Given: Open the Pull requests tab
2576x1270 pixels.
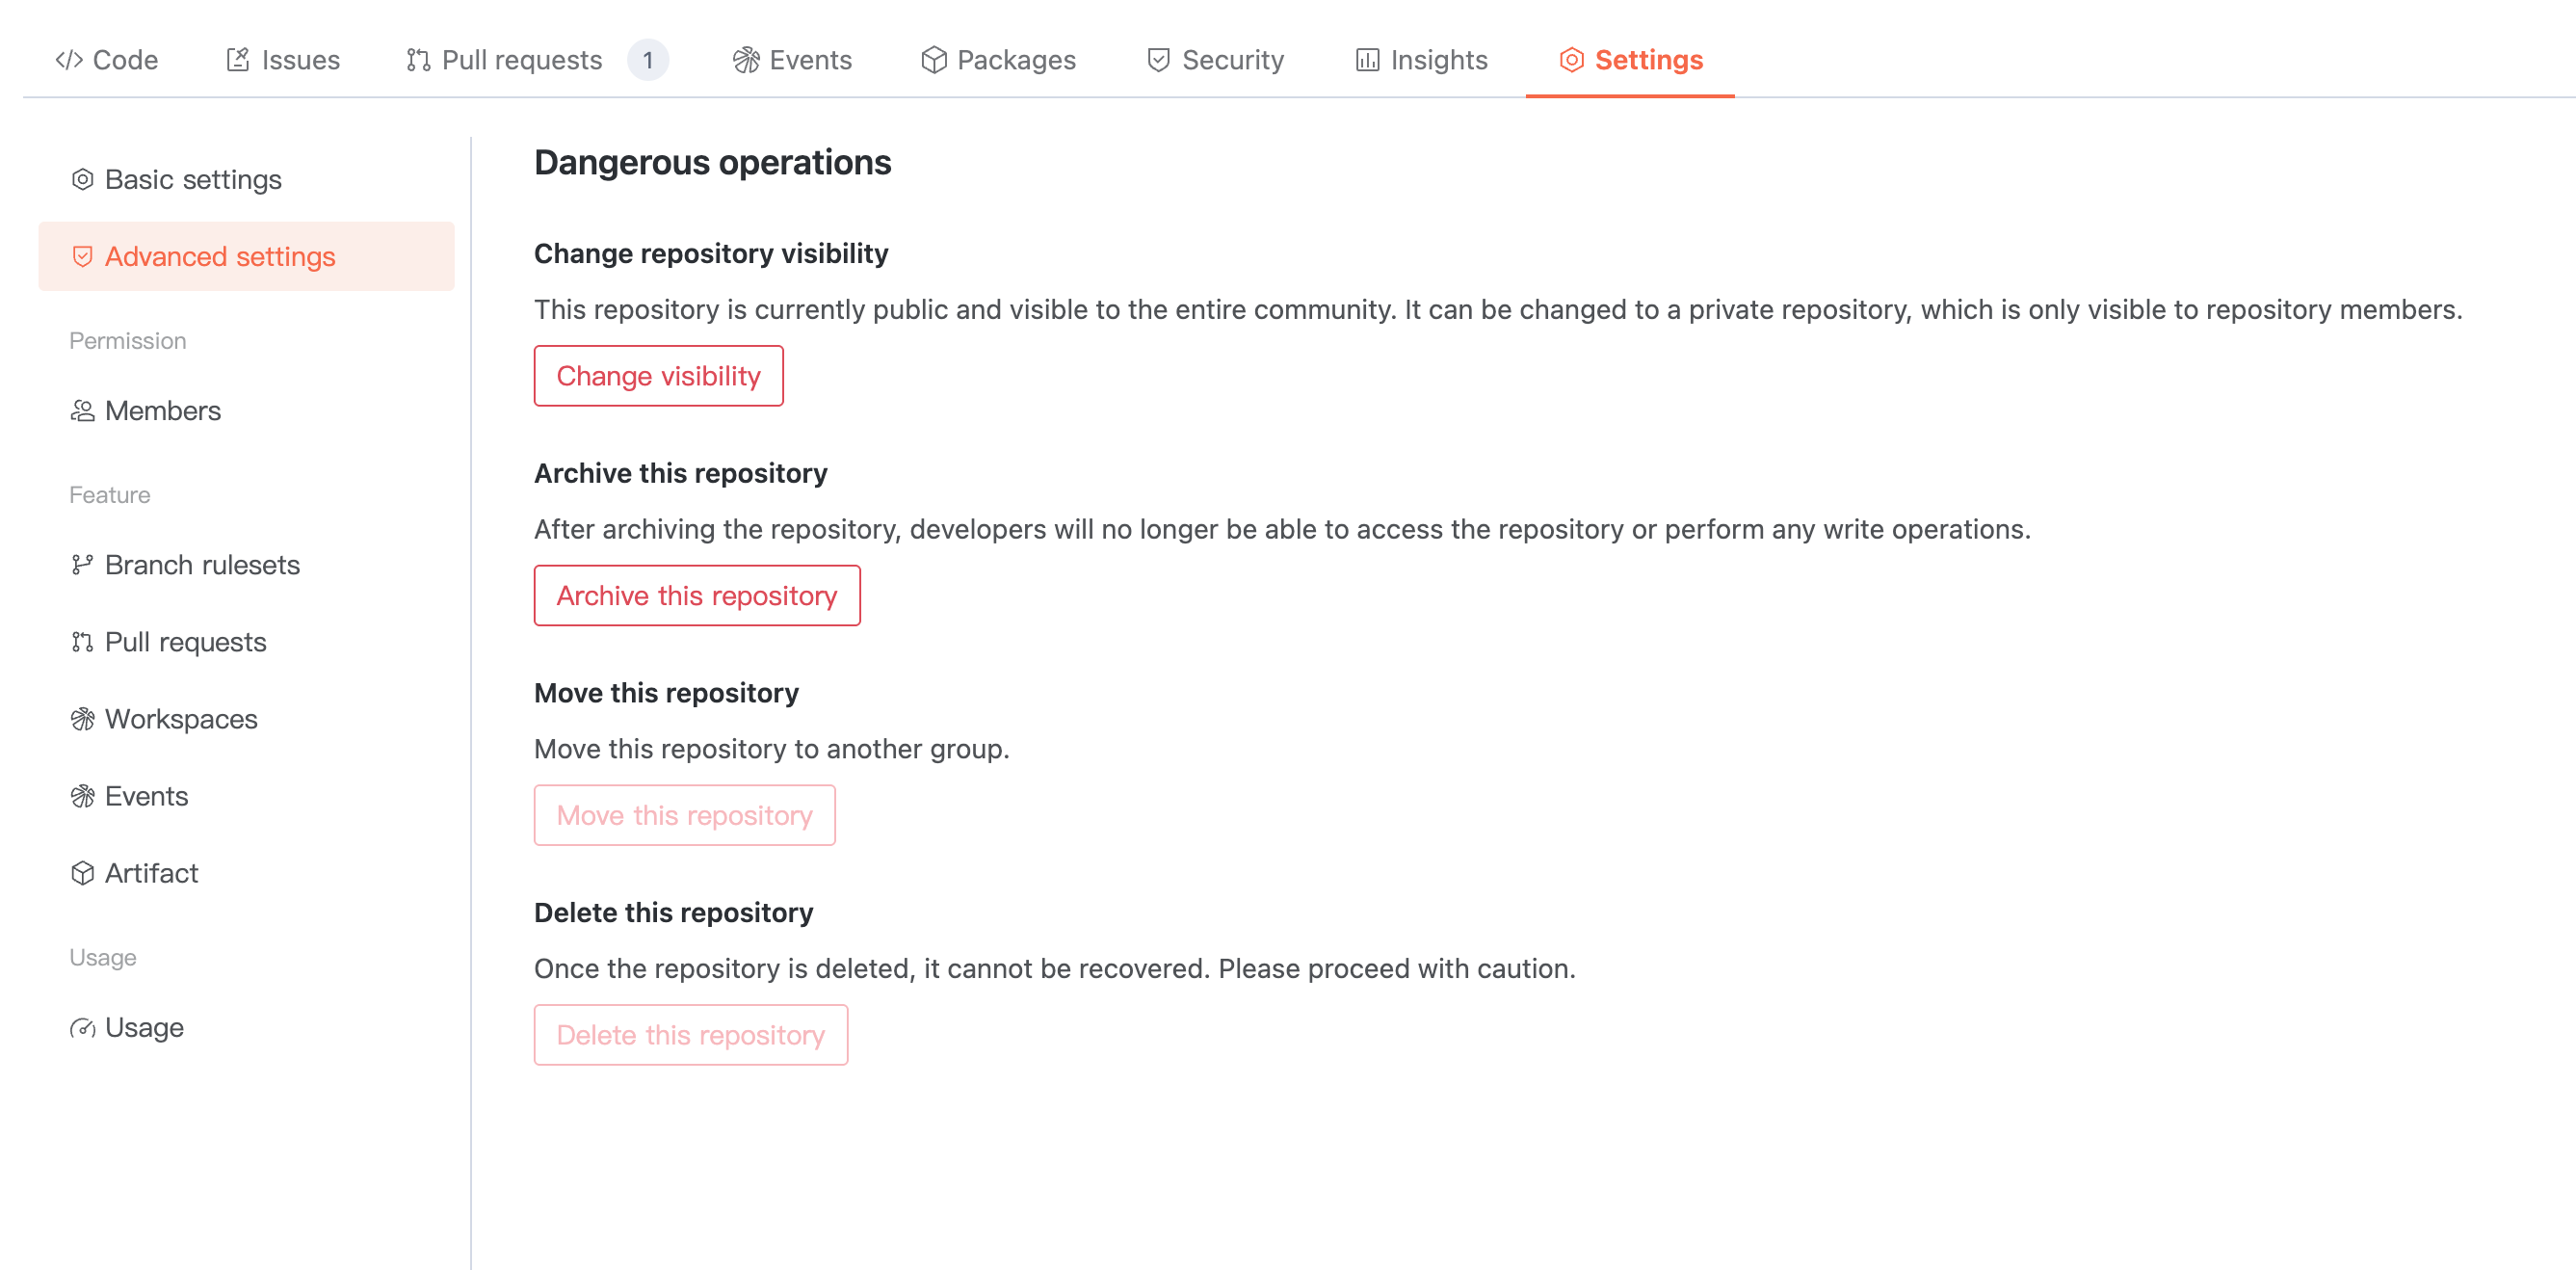Looking at the screenshot, I should click(522, 60).
